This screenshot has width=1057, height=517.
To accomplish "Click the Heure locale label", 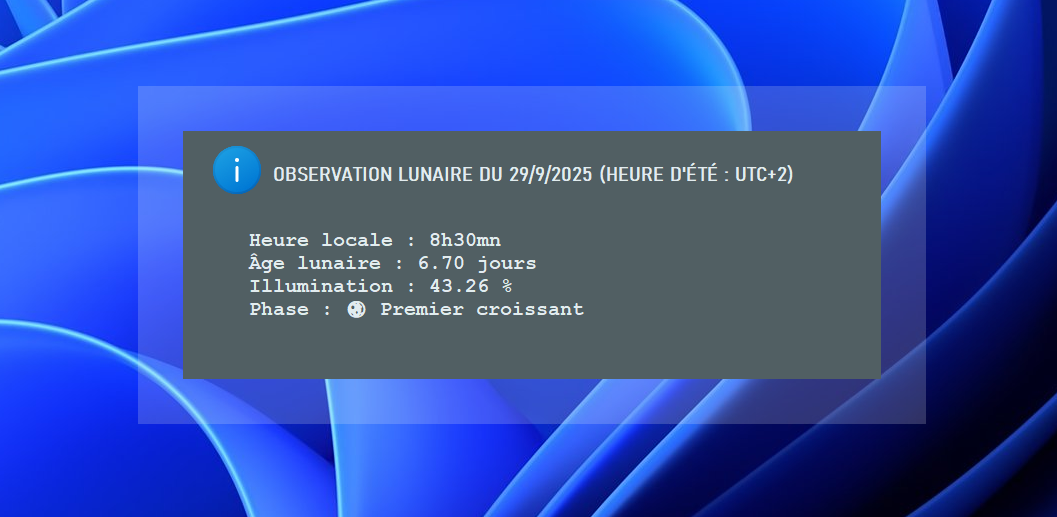I will [x=321, y=240].
